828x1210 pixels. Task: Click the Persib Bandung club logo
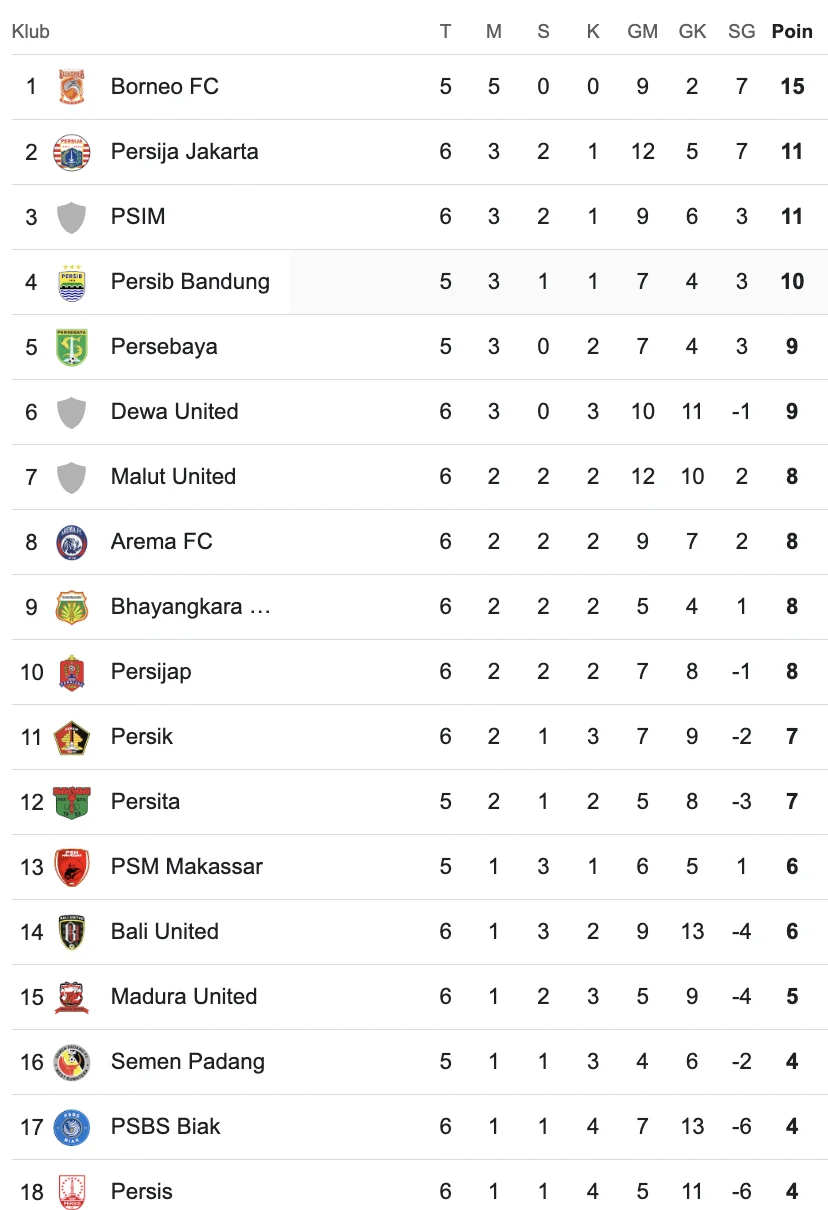[x=71, y=282]
